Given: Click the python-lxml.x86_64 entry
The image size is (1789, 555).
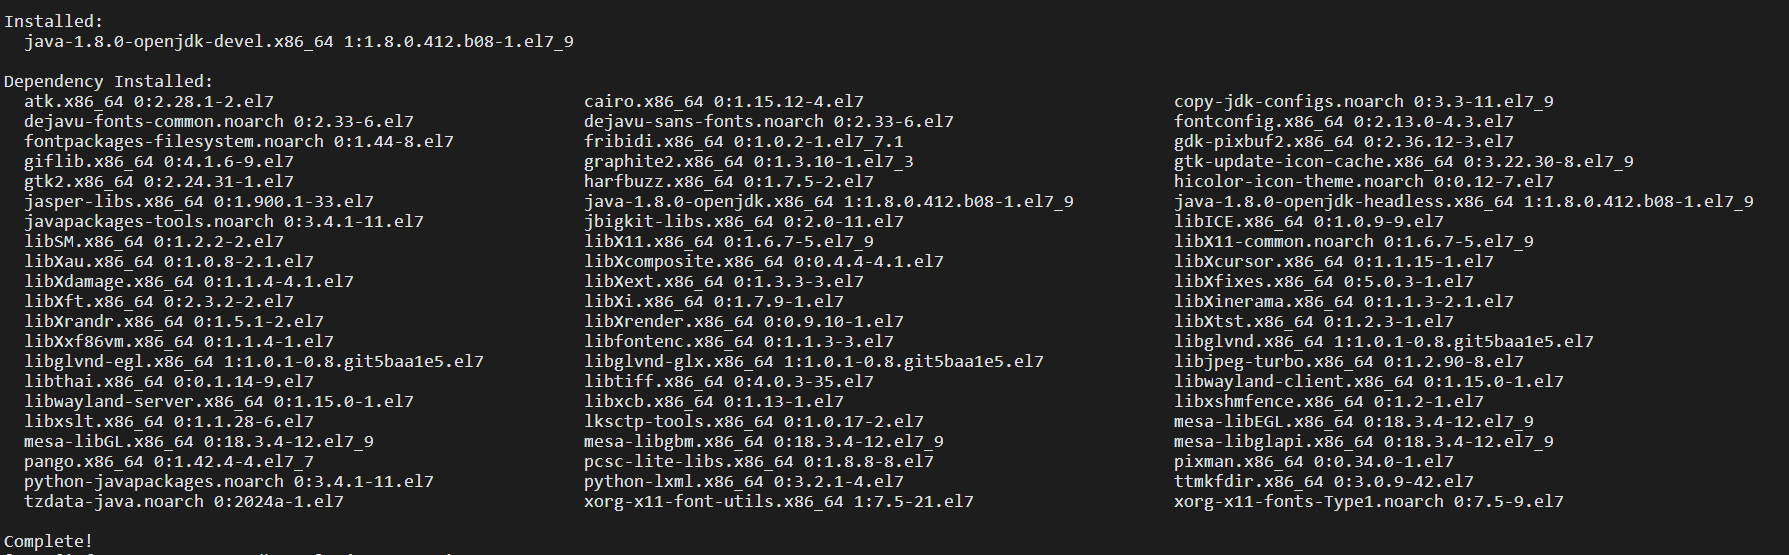Looking at the screenshot, I should click(743, 481).
